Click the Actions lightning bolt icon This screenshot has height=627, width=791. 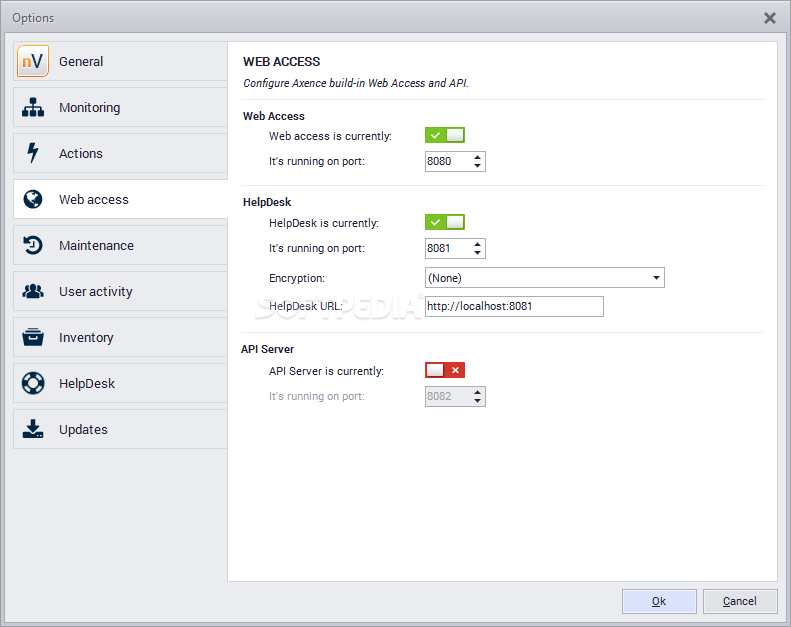point(33,153)
